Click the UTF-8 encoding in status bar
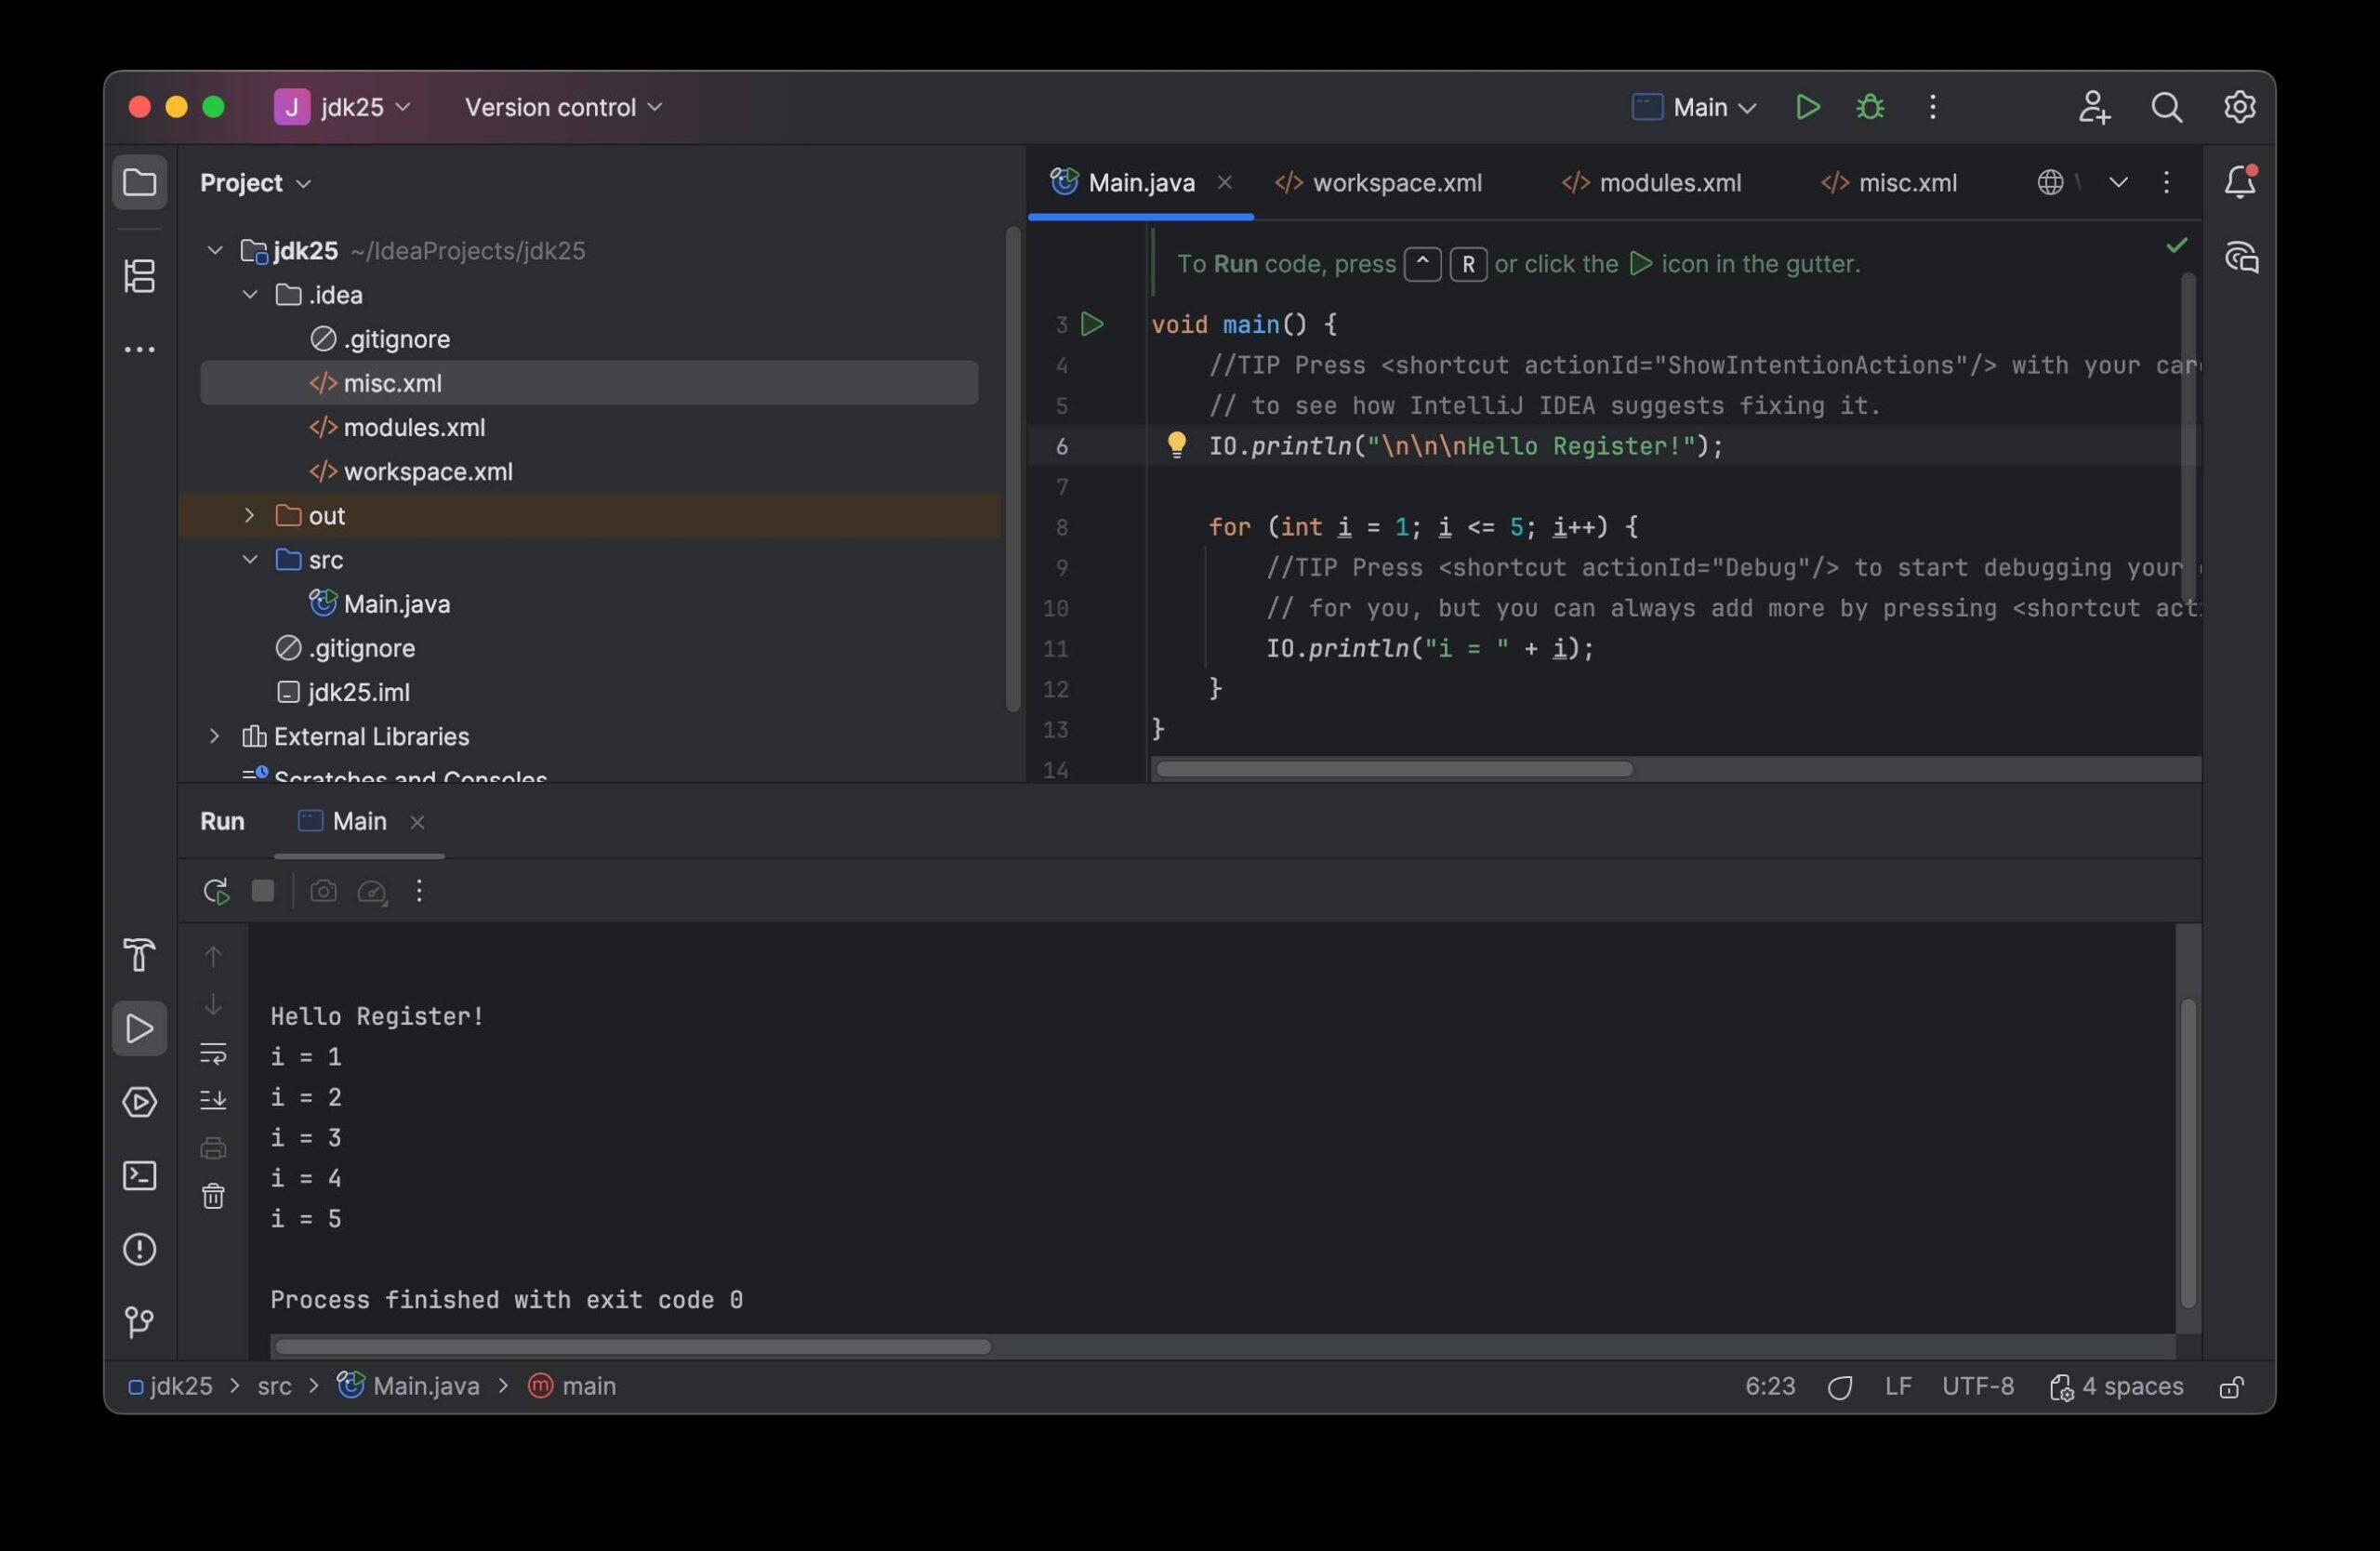2380x1551 pixels. 1977,1387
